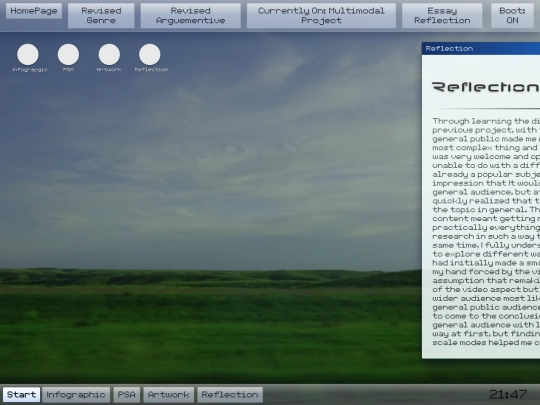Screen dimensions: 540x405
Task: Open the Revised Arguementive page
Action: [x=190, y=15]
